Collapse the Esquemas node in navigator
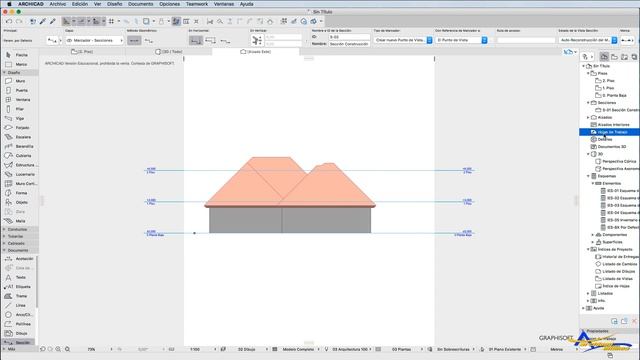640x360 pixels. (x=588, y=176)
